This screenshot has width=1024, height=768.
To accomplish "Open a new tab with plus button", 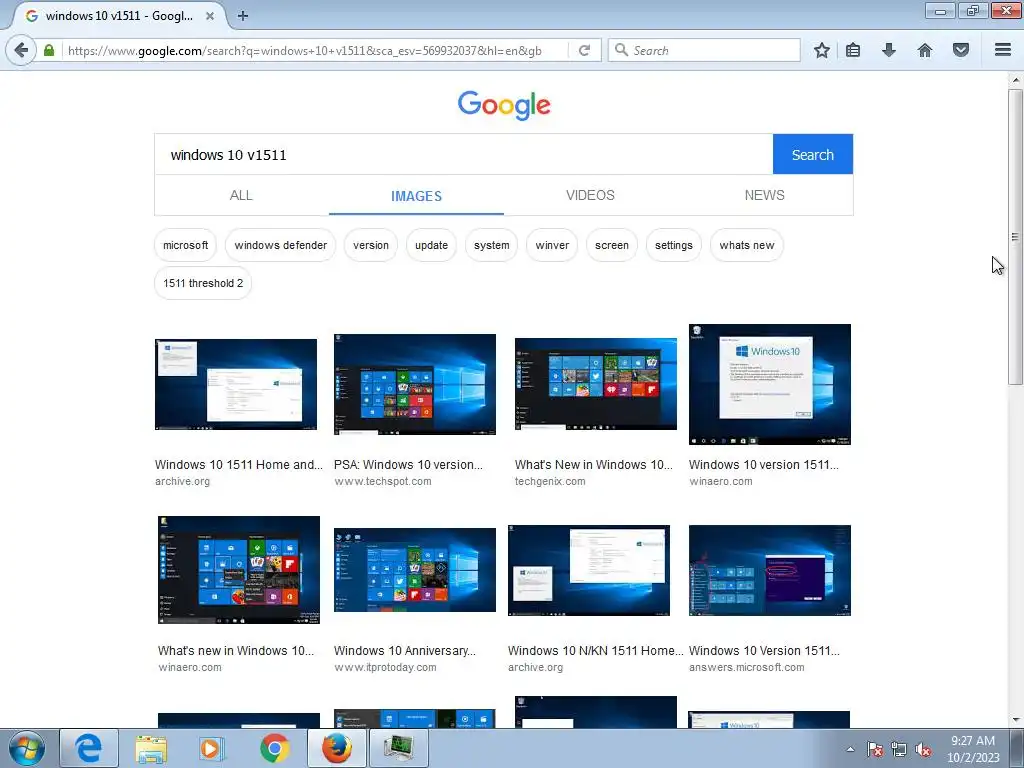I will tap(243, 16).
